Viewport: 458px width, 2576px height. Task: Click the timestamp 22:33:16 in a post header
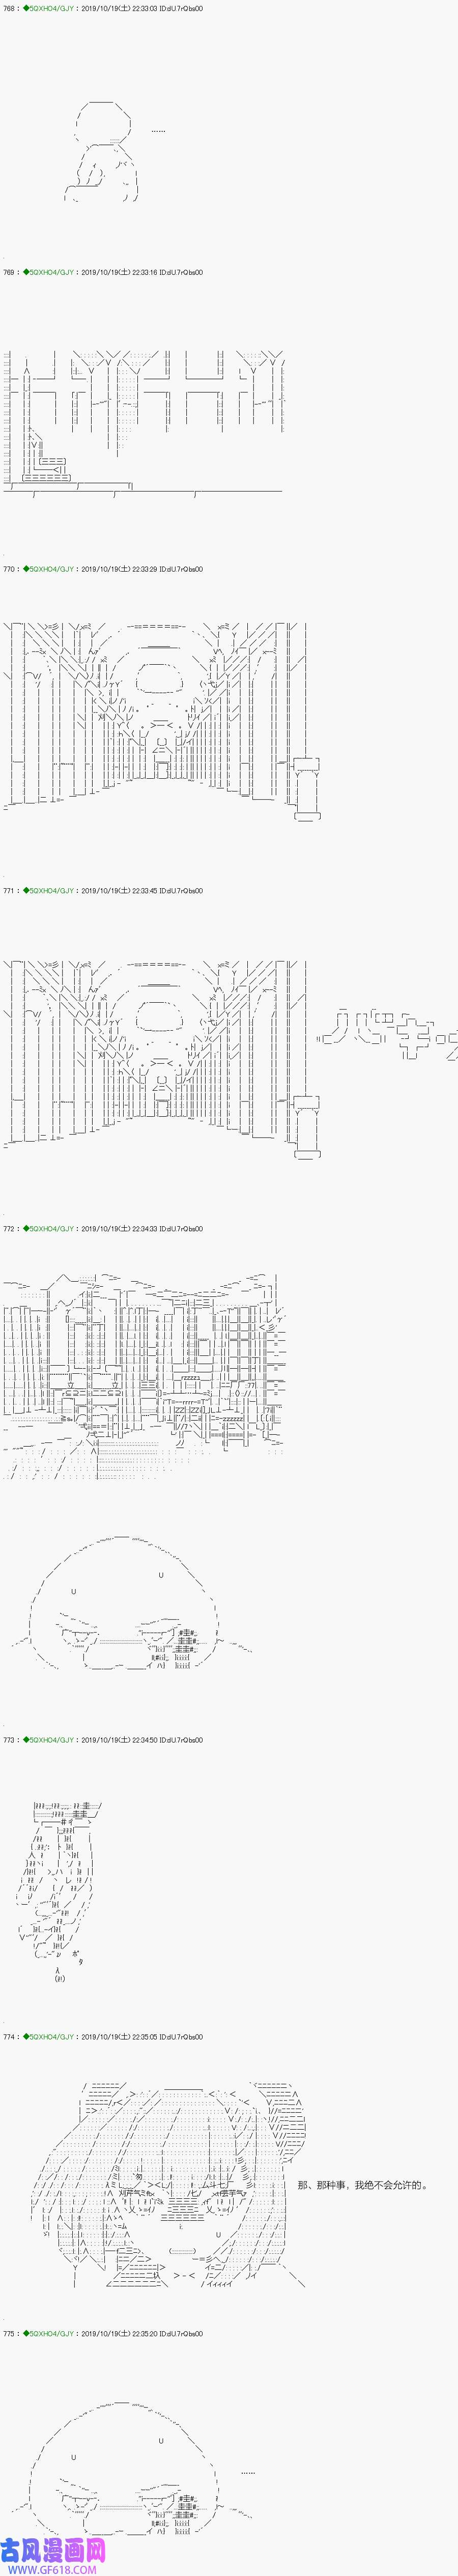[145, 273]
